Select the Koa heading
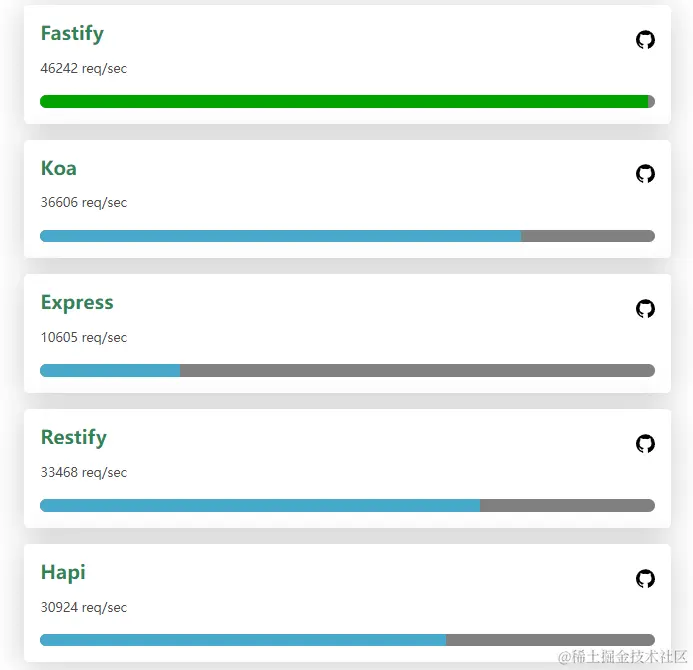This screenshot has width=693, height=670. pos(59,168)
